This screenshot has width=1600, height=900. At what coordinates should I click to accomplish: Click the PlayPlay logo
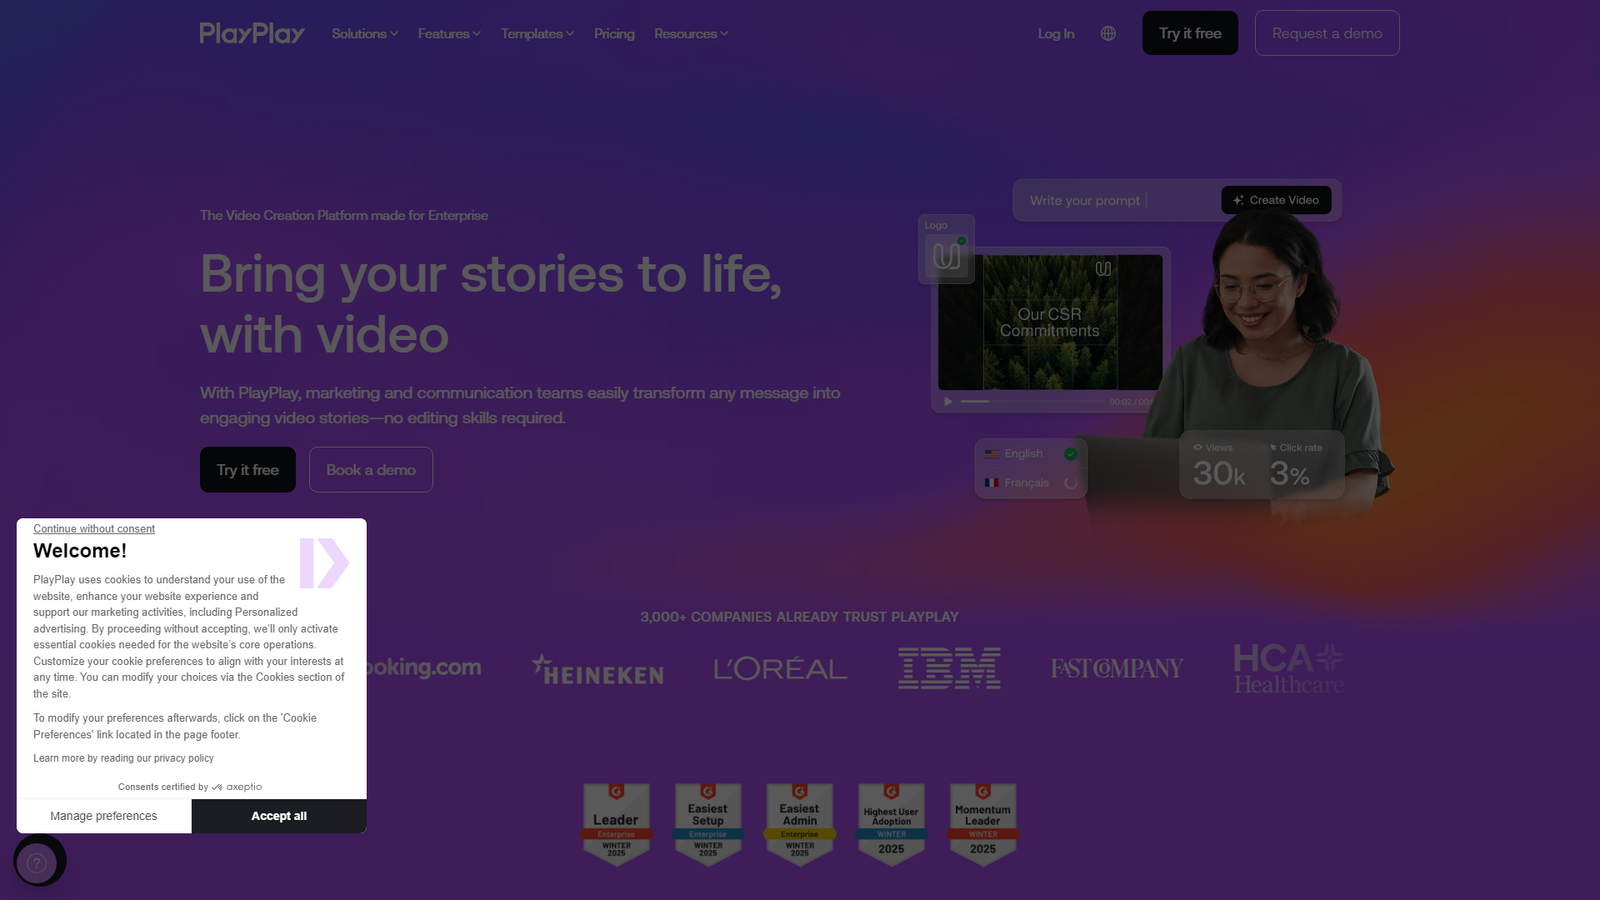(x=252, y=34)
